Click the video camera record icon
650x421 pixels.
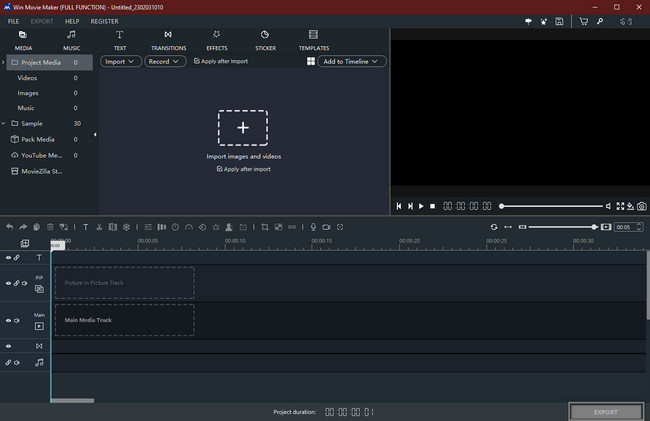(x=327, y=227)
